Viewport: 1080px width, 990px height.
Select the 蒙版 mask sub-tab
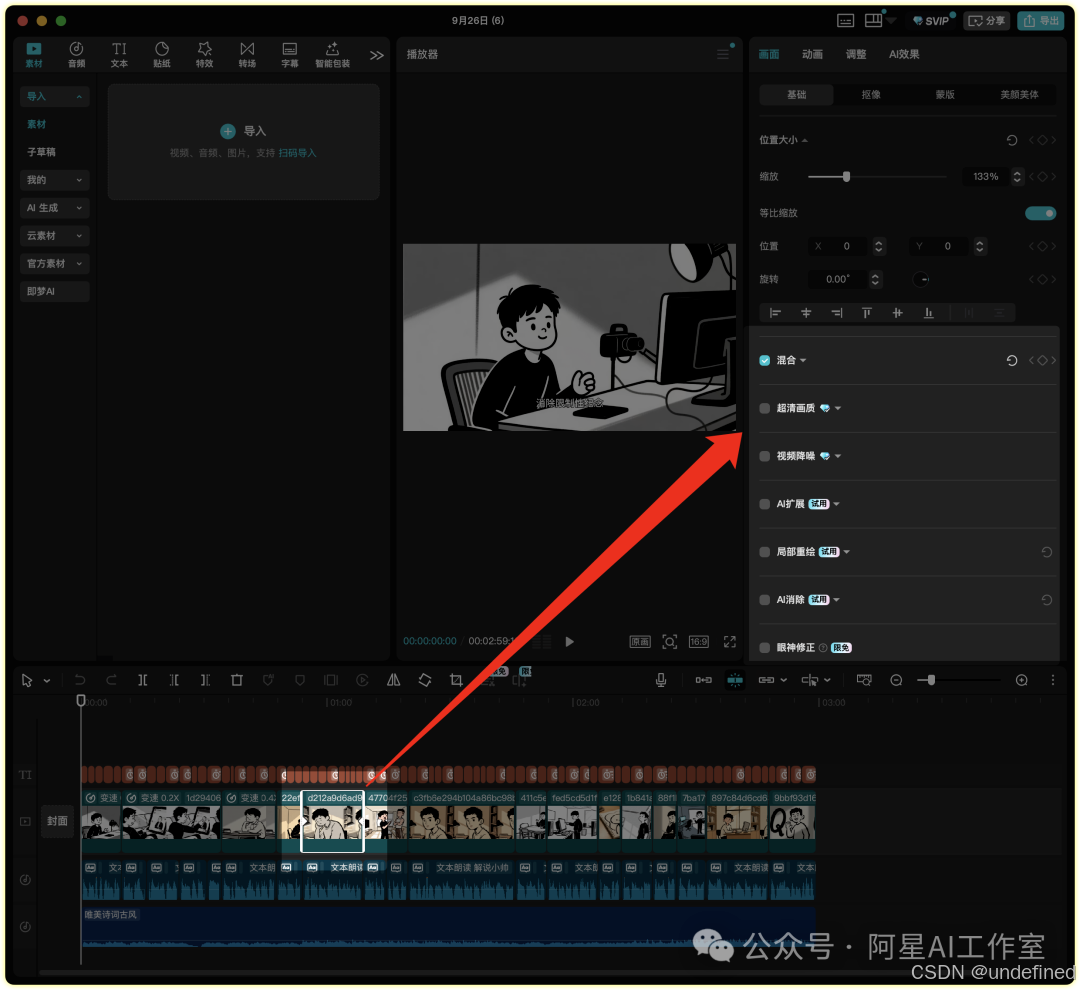(945, 94)
